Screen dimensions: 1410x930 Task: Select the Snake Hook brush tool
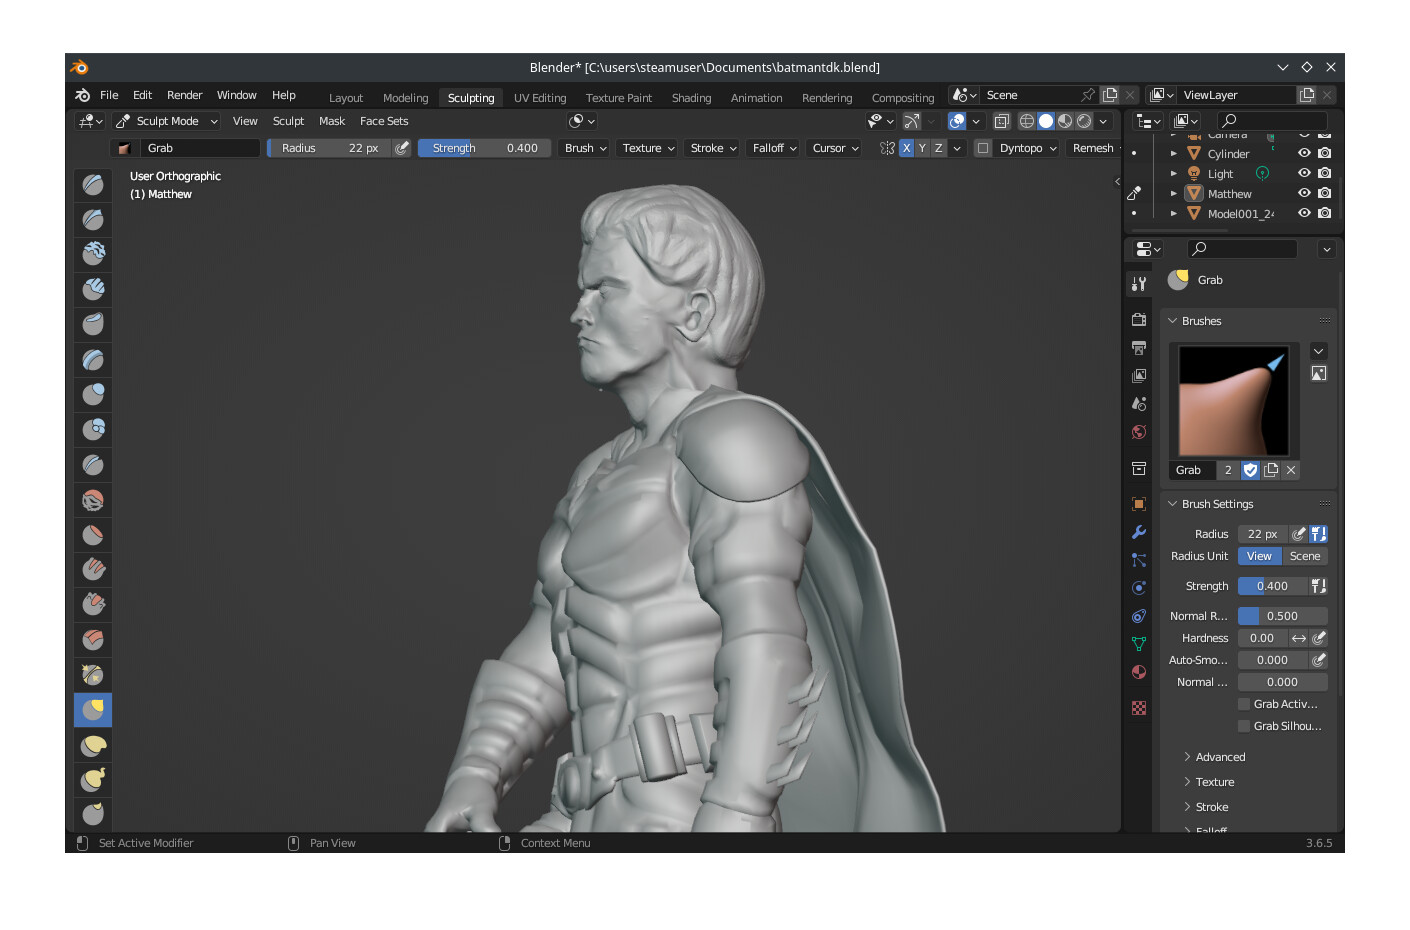coord(93,780)
